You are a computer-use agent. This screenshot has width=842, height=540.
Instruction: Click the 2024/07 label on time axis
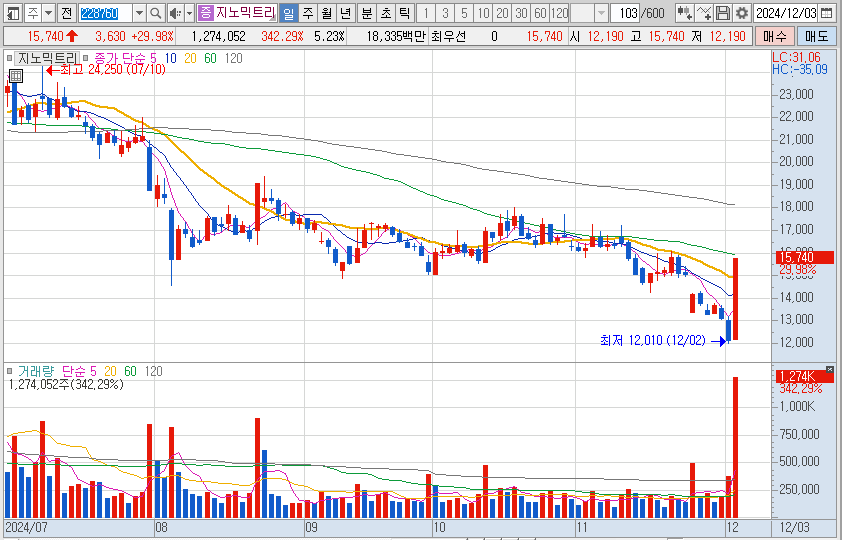click(26, 527)
